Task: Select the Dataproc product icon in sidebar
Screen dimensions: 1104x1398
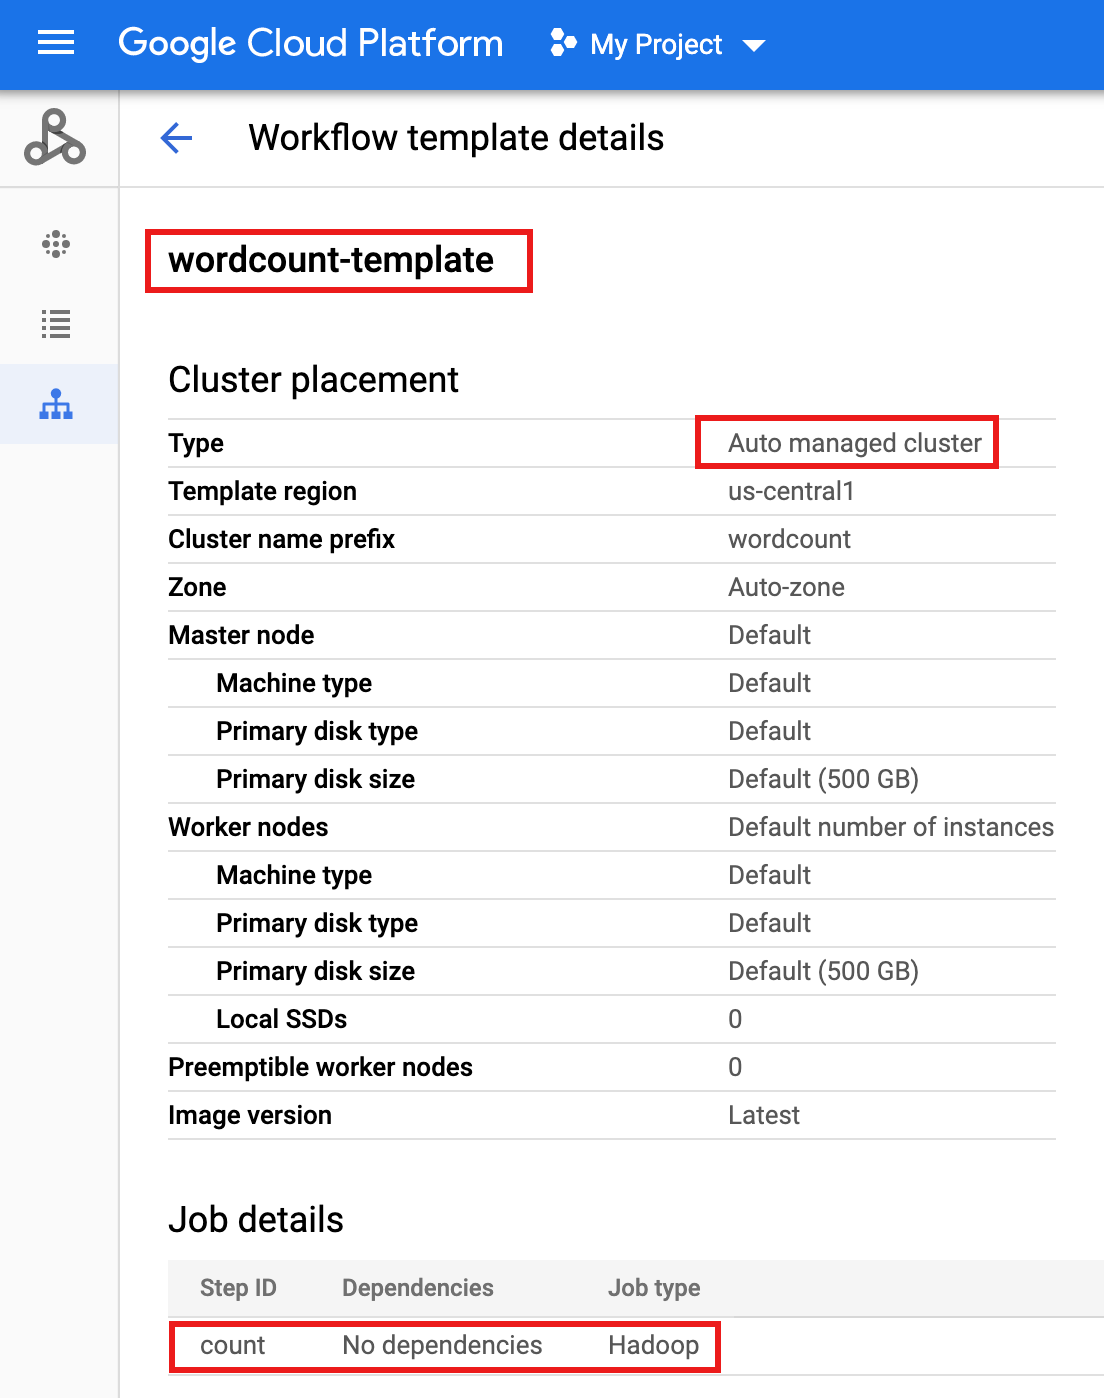Action: [57, 140]
